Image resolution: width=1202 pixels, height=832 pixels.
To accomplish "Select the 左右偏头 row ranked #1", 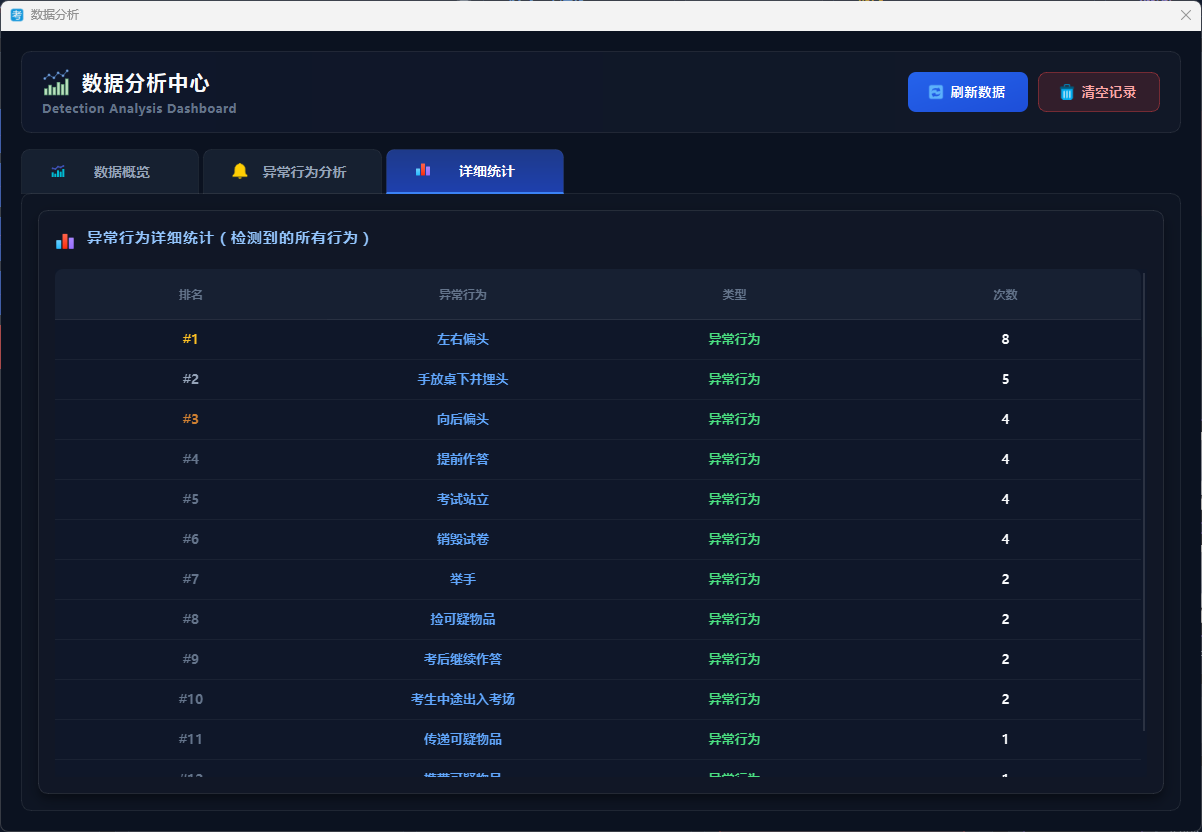I will 463,339.
